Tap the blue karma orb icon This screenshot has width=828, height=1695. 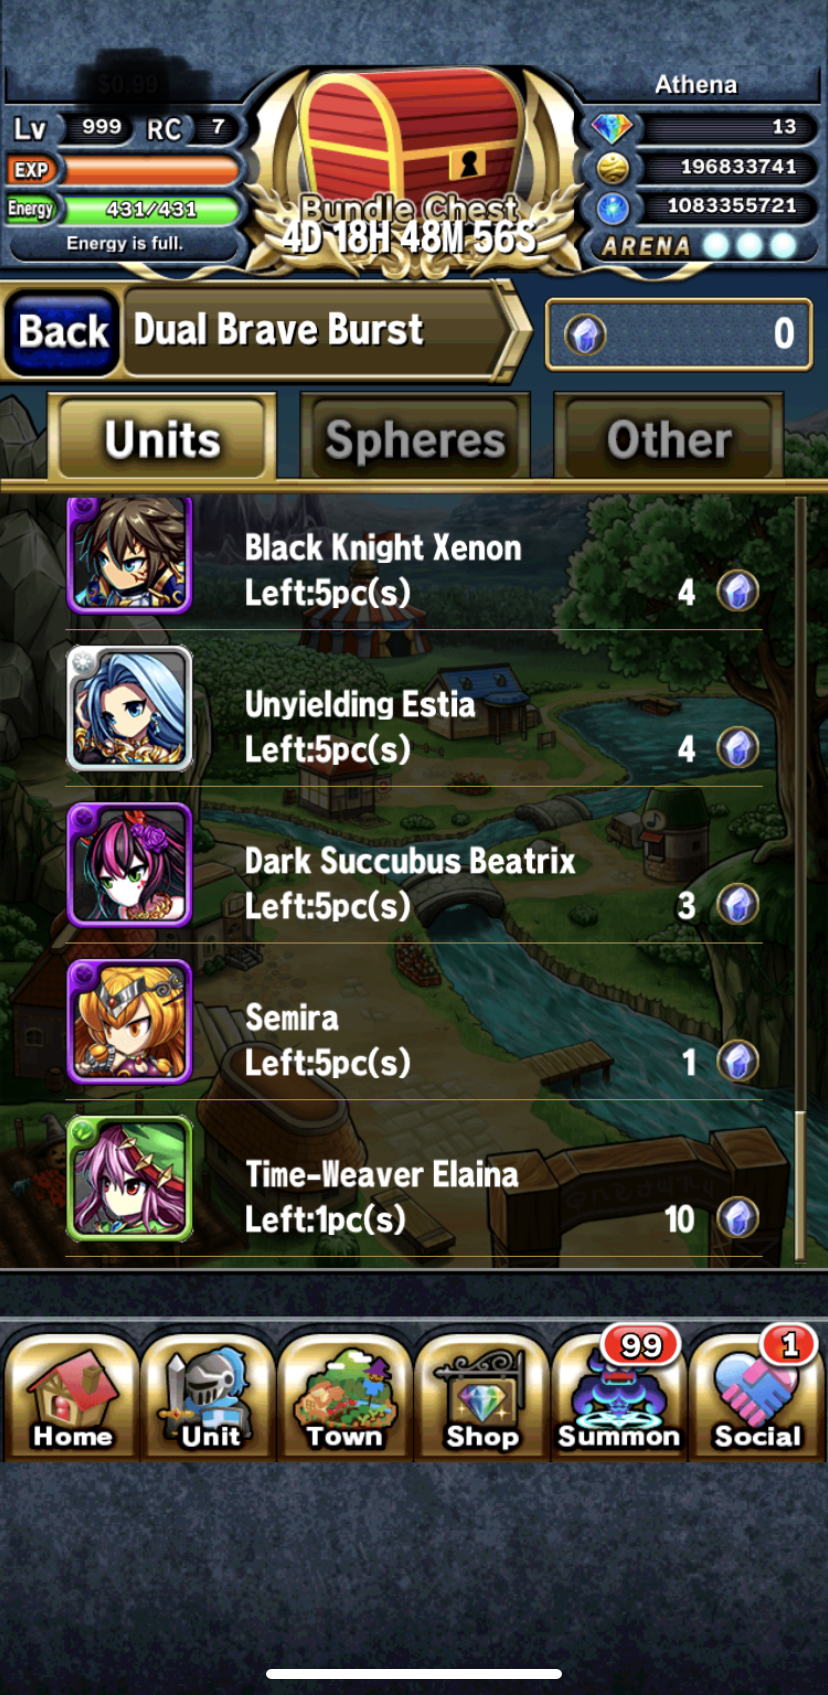pos(612,207)
